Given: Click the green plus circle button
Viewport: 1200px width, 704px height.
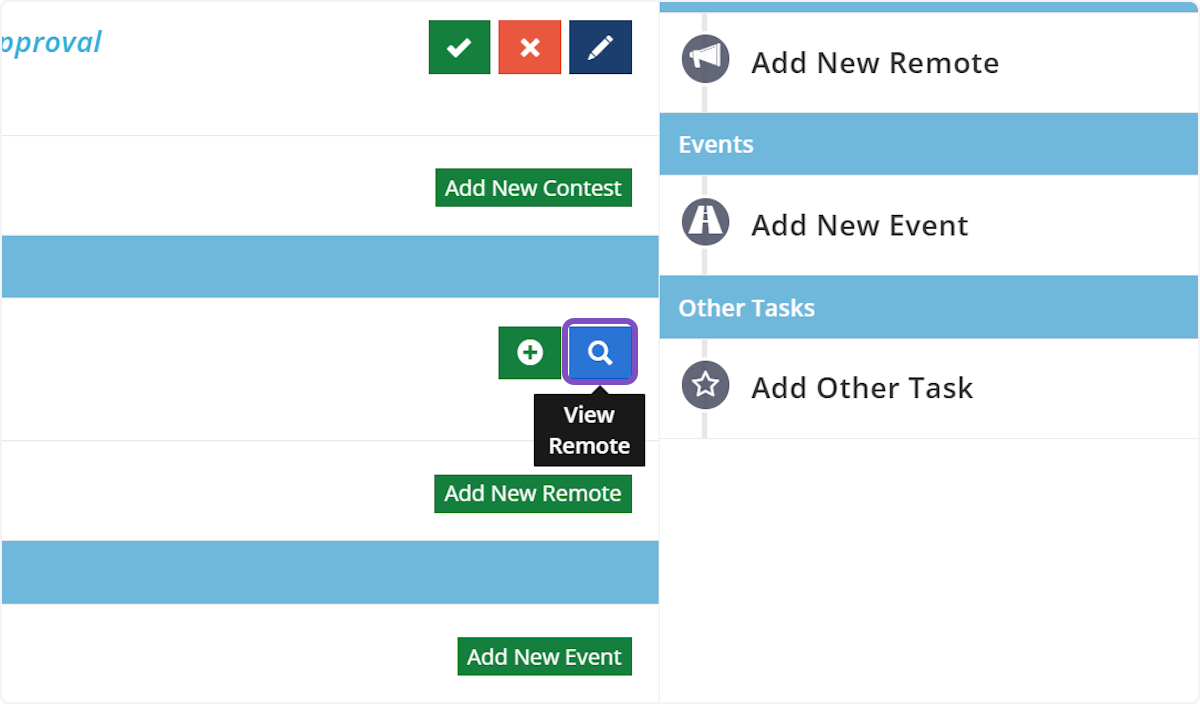Looking at the screenshot, I should [x=529, y=353].
